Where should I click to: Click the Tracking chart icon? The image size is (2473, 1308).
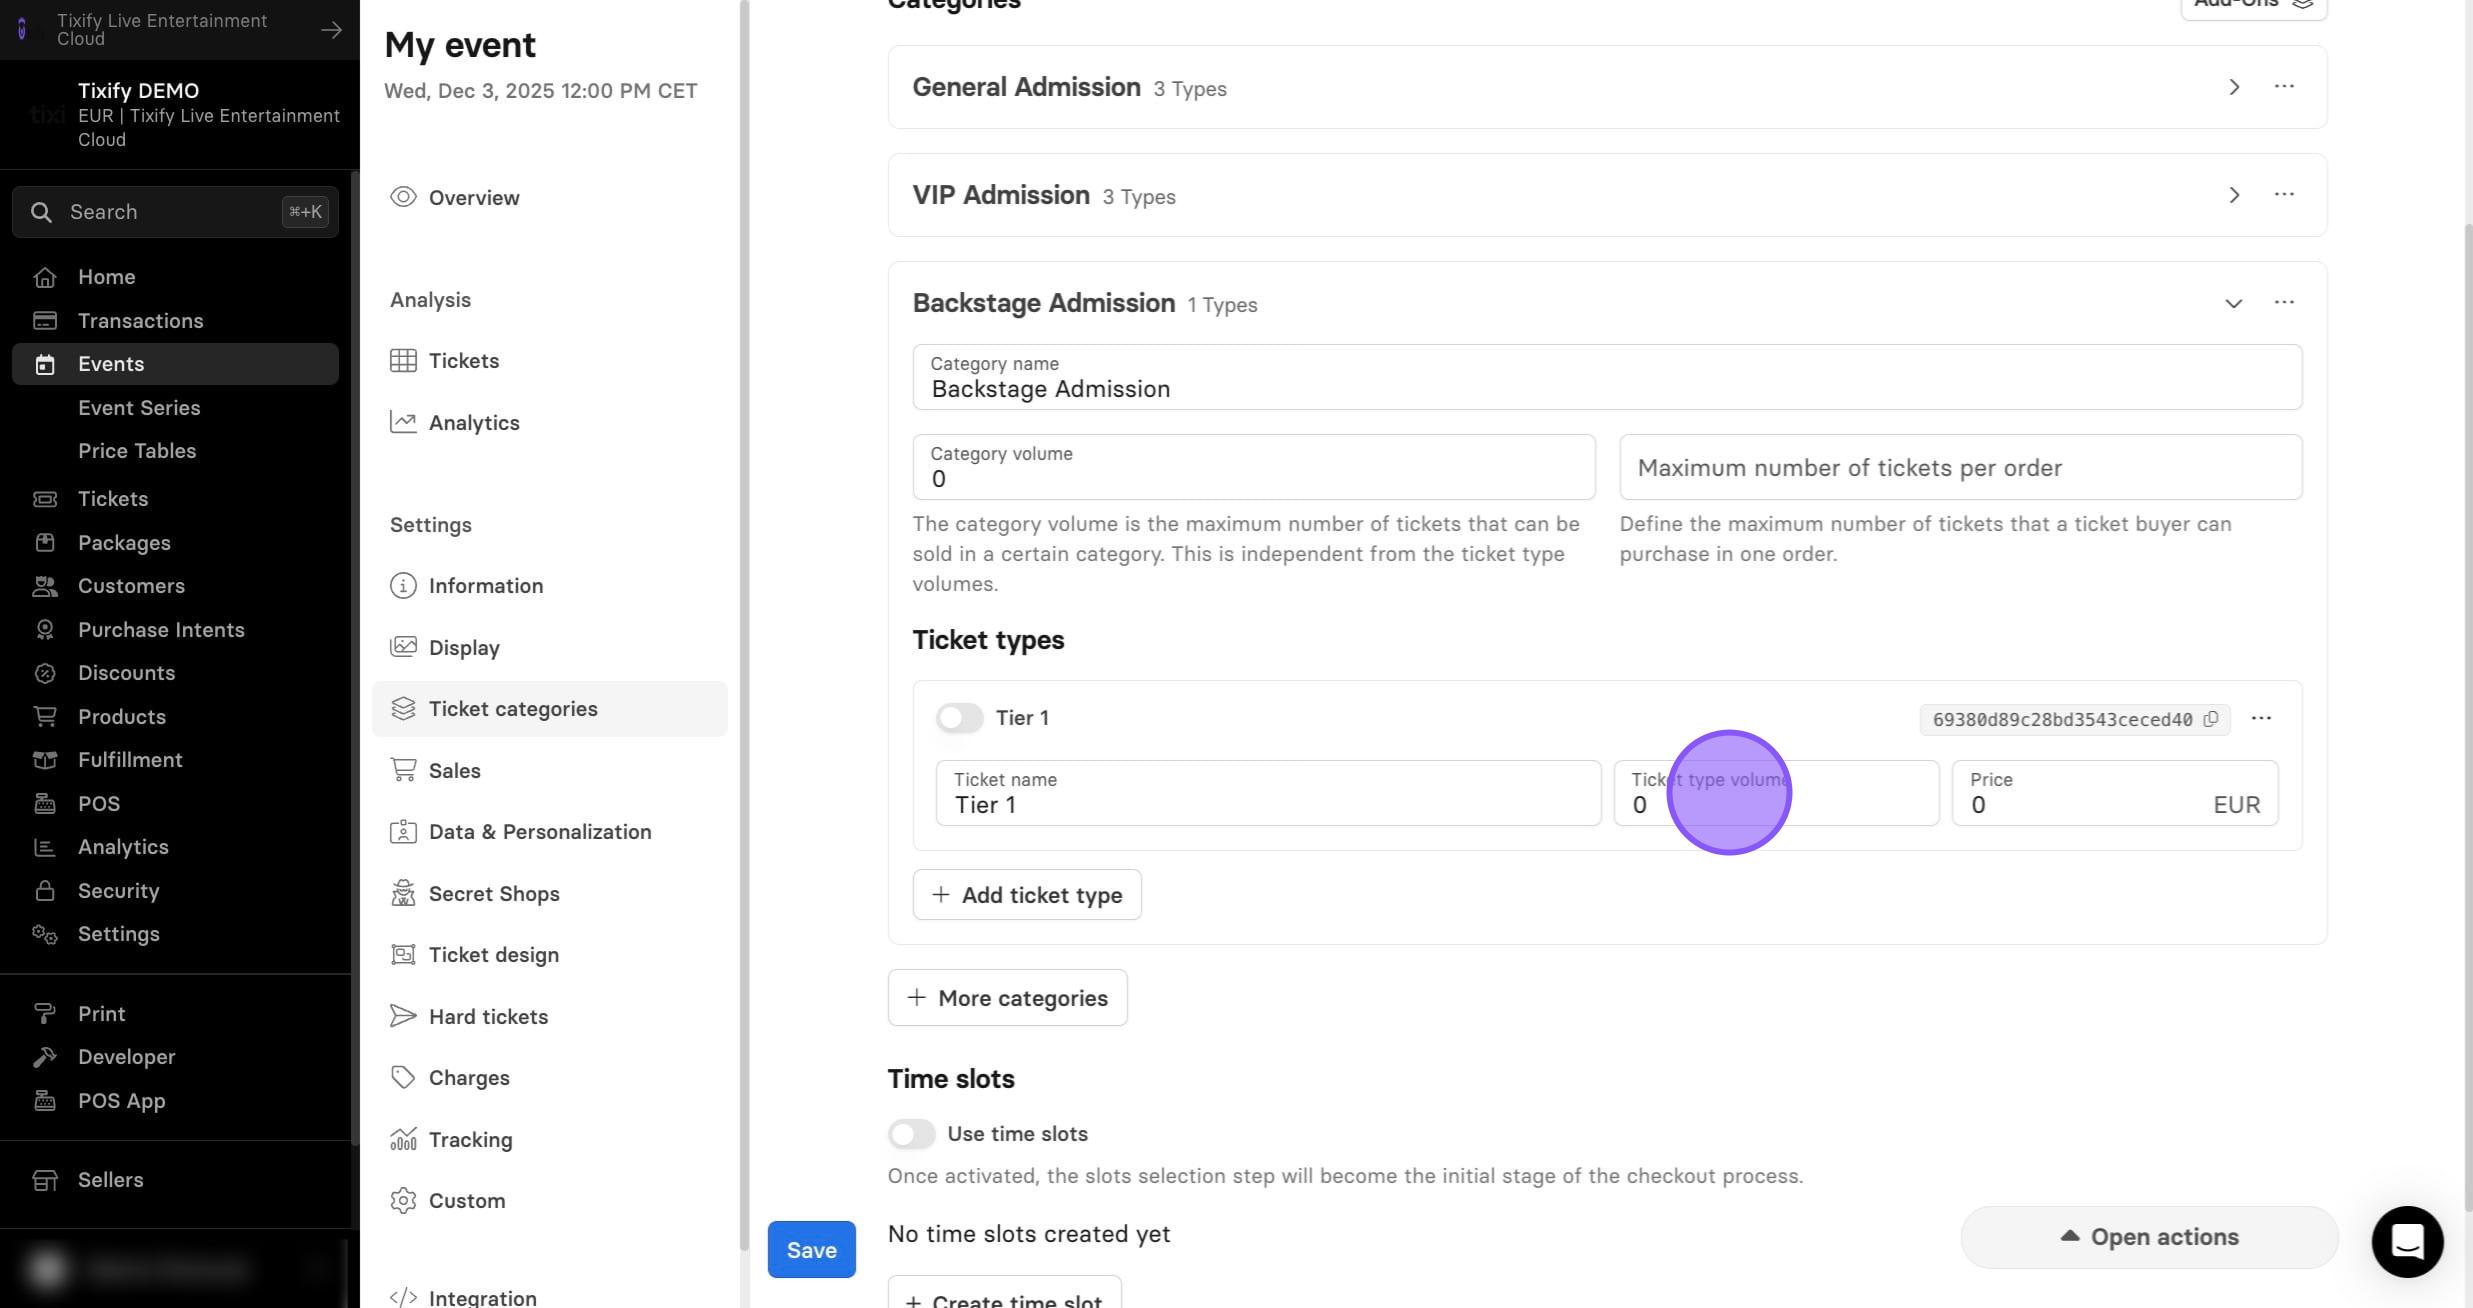[403, 1139]
